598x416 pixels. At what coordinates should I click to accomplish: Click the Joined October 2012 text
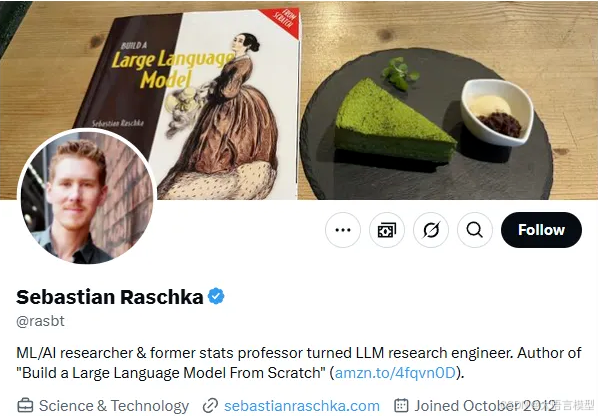coord(485,406)
